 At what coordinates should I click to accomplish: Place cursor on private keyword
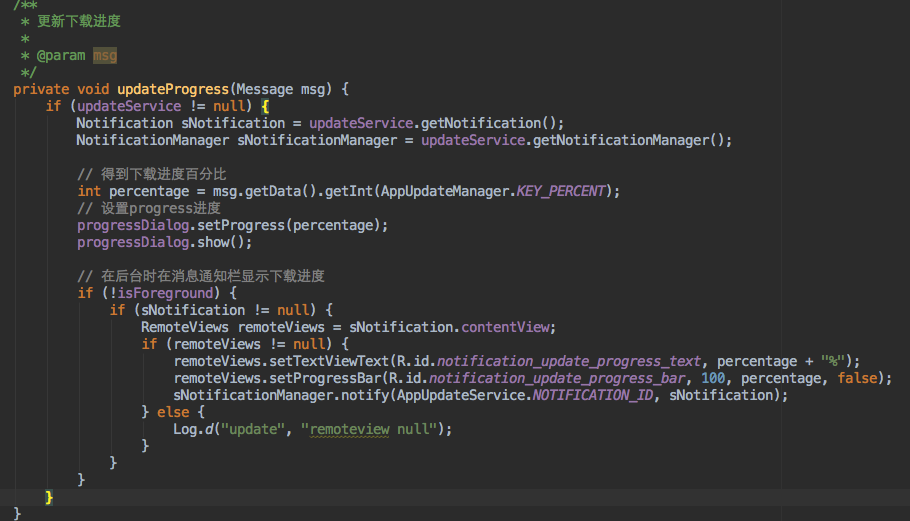[x=41, y=89]
